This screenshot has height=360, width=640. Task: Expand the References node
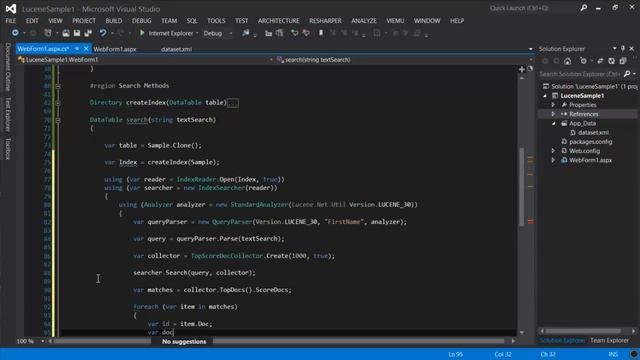(553, 114)
